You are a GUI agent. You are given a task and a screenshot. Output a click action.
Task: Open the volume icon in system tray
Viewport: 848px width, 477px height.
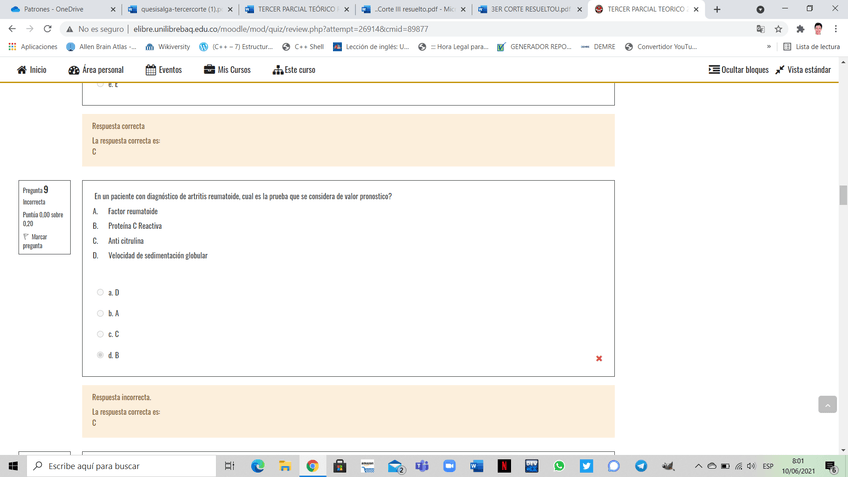coord(751,466)
